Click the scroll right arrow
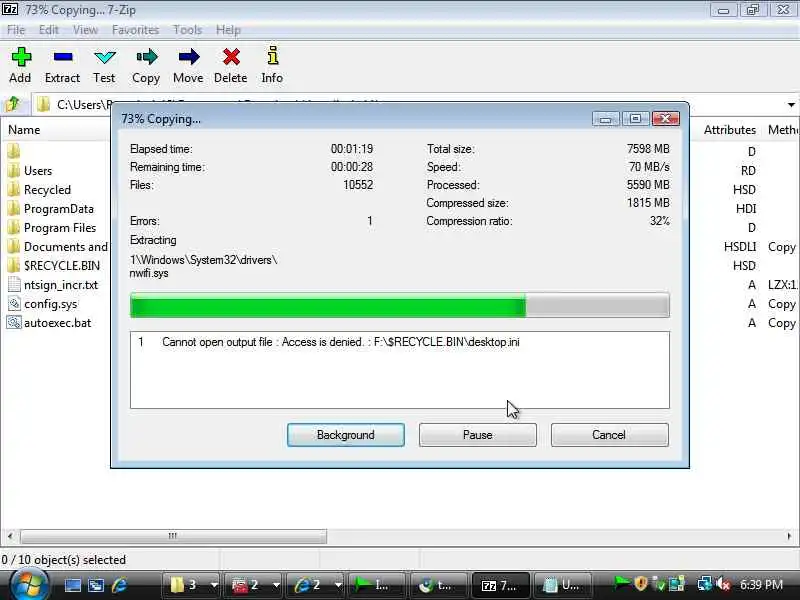The height and width of the screenshot is (600, 800). pyautogui.click(x=789, y=536)
